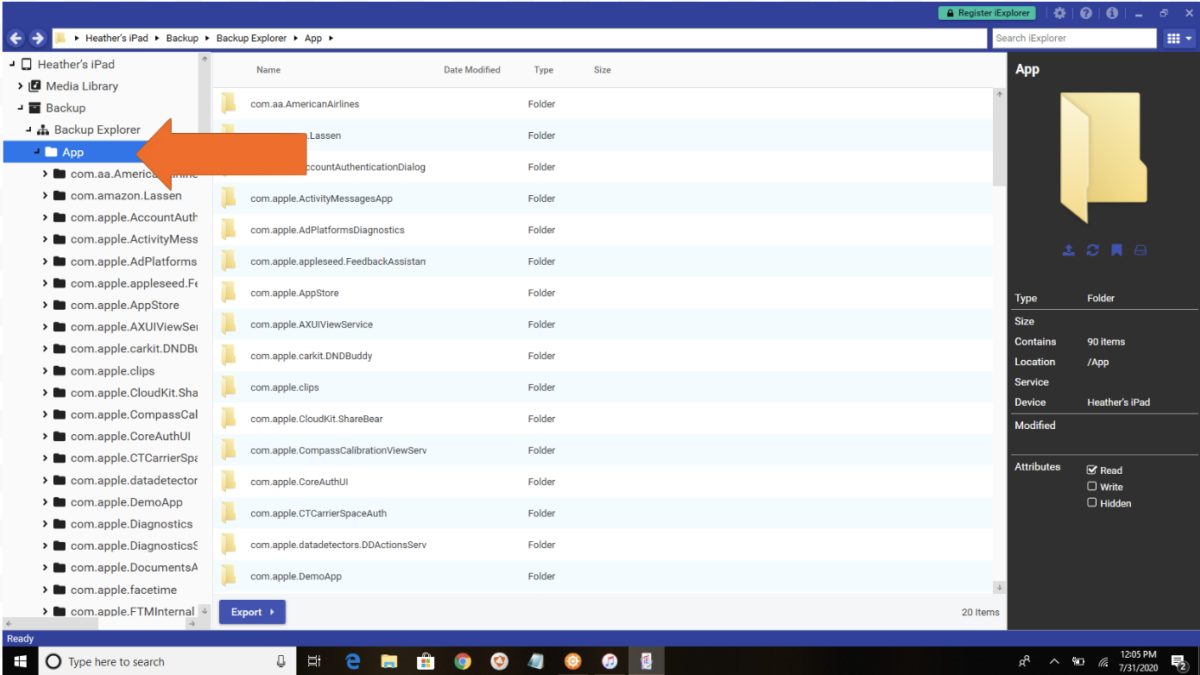The height and width of the screenshot is (675, 1200).
Task: Uncheck the Read attribute checkbox
Action: pos(1093,469)
